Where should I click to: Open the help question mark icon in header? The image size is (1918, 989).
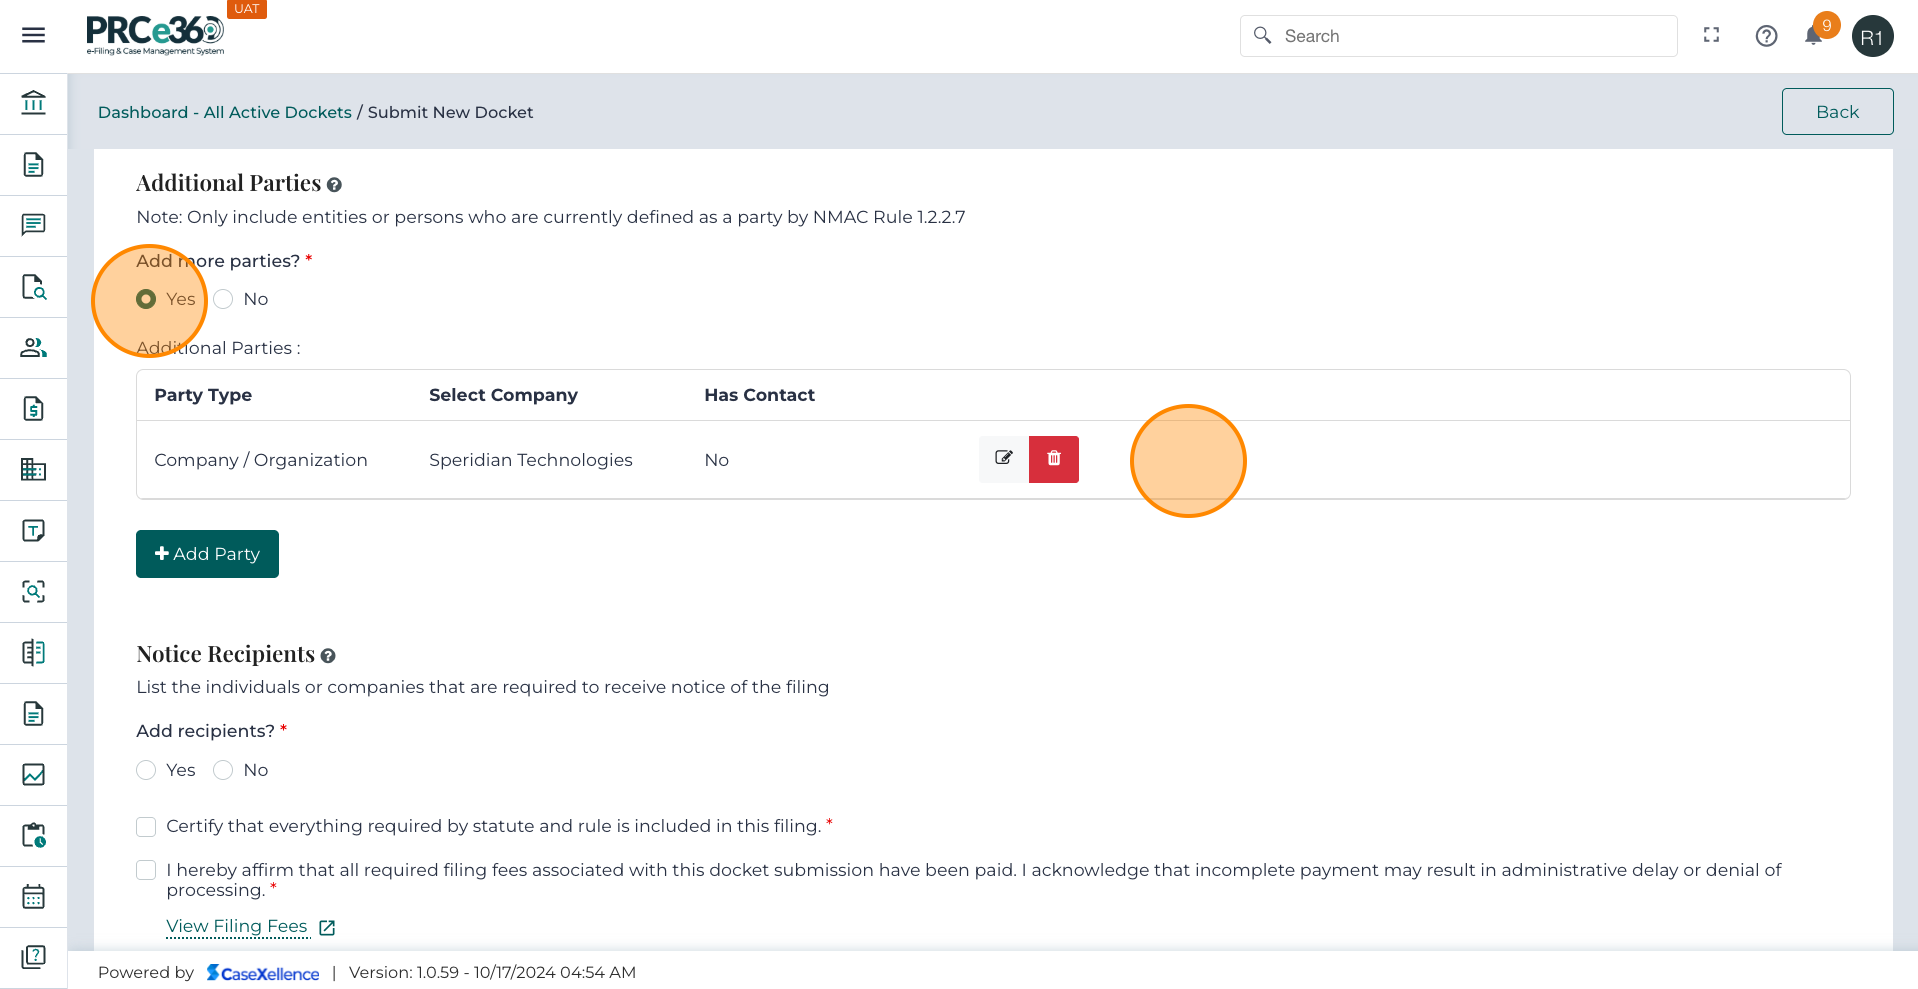1766,36
